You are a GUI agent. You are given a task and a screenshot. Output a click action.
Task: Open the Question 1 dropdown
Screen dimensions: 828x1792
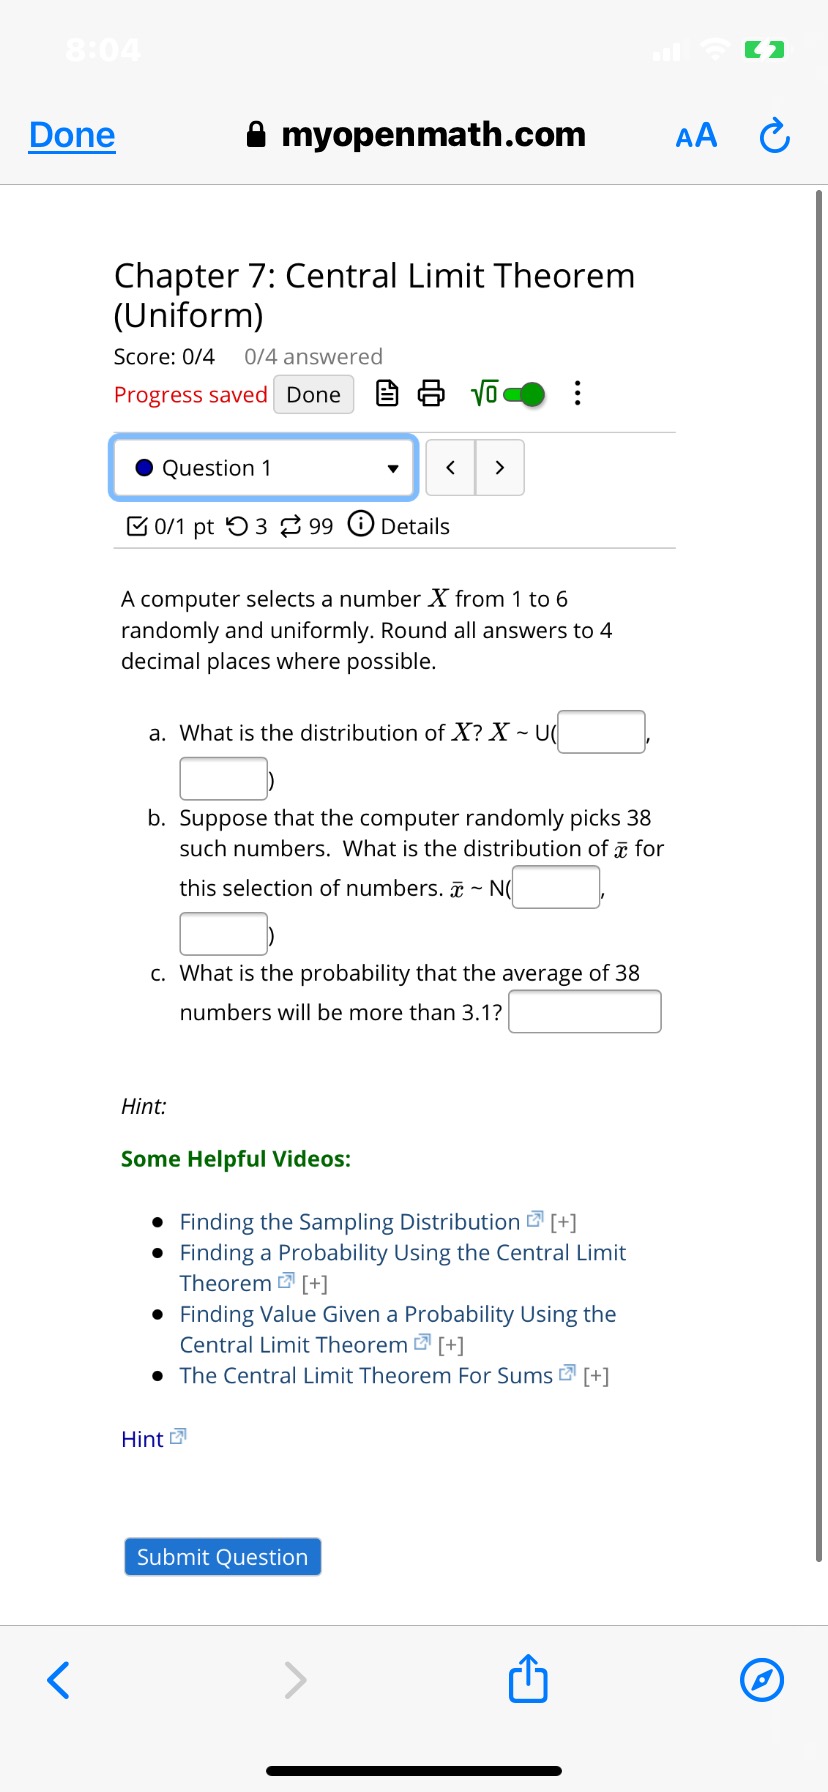(393, 468)
